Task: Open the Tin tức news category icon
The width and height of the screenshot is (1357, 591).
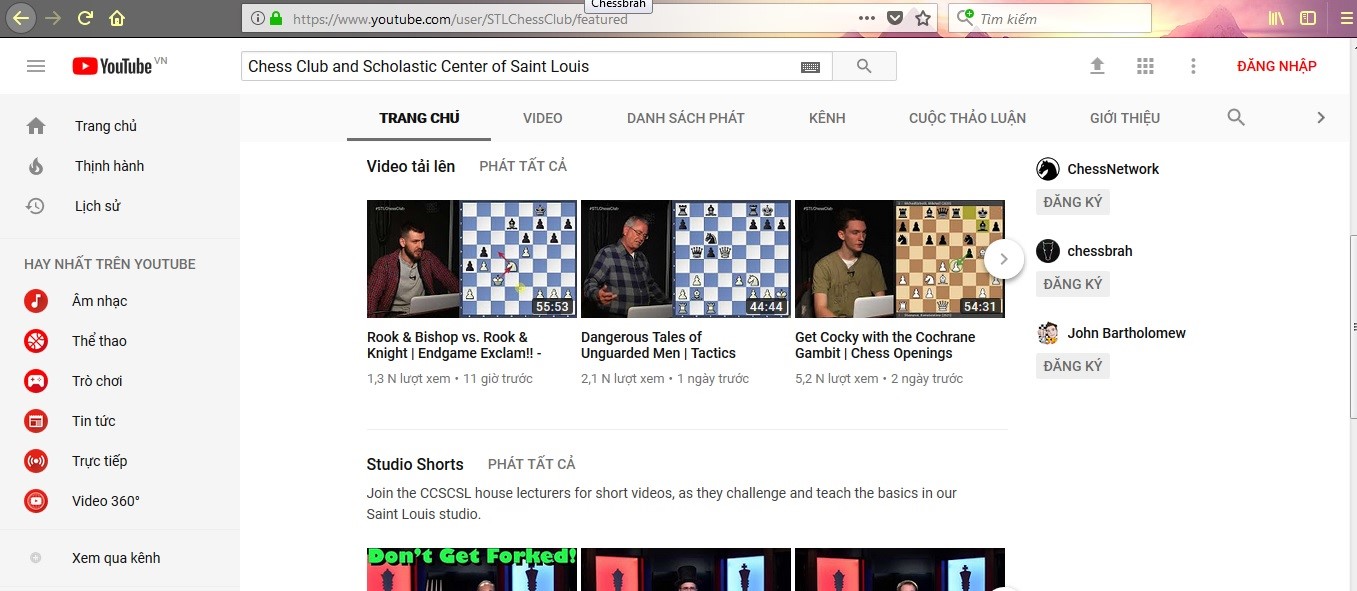Action: [36, 421]
